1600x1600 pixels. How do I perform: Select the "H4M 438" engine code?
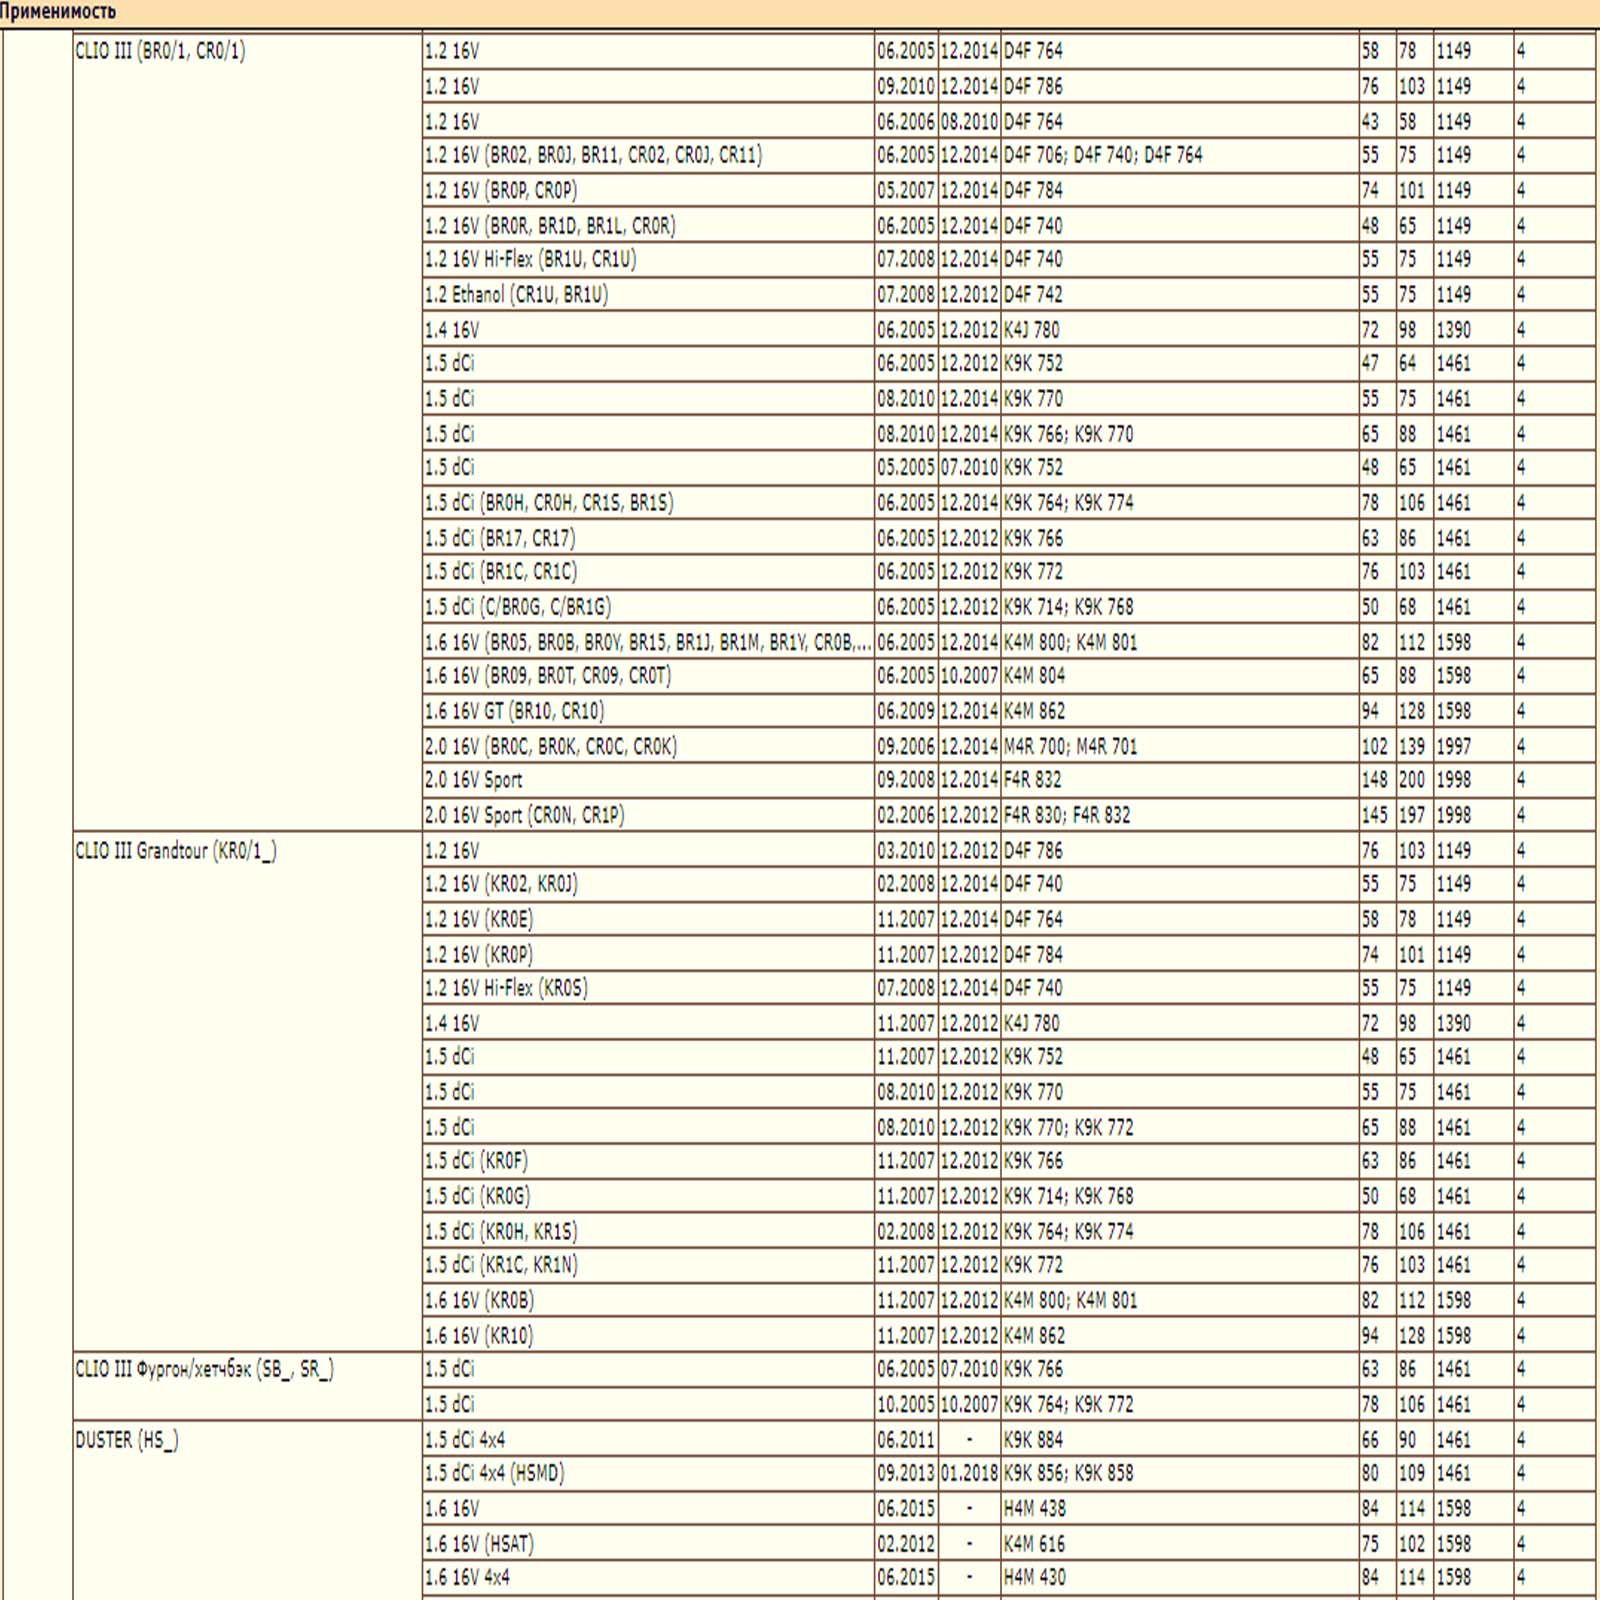(1035, 1508)
